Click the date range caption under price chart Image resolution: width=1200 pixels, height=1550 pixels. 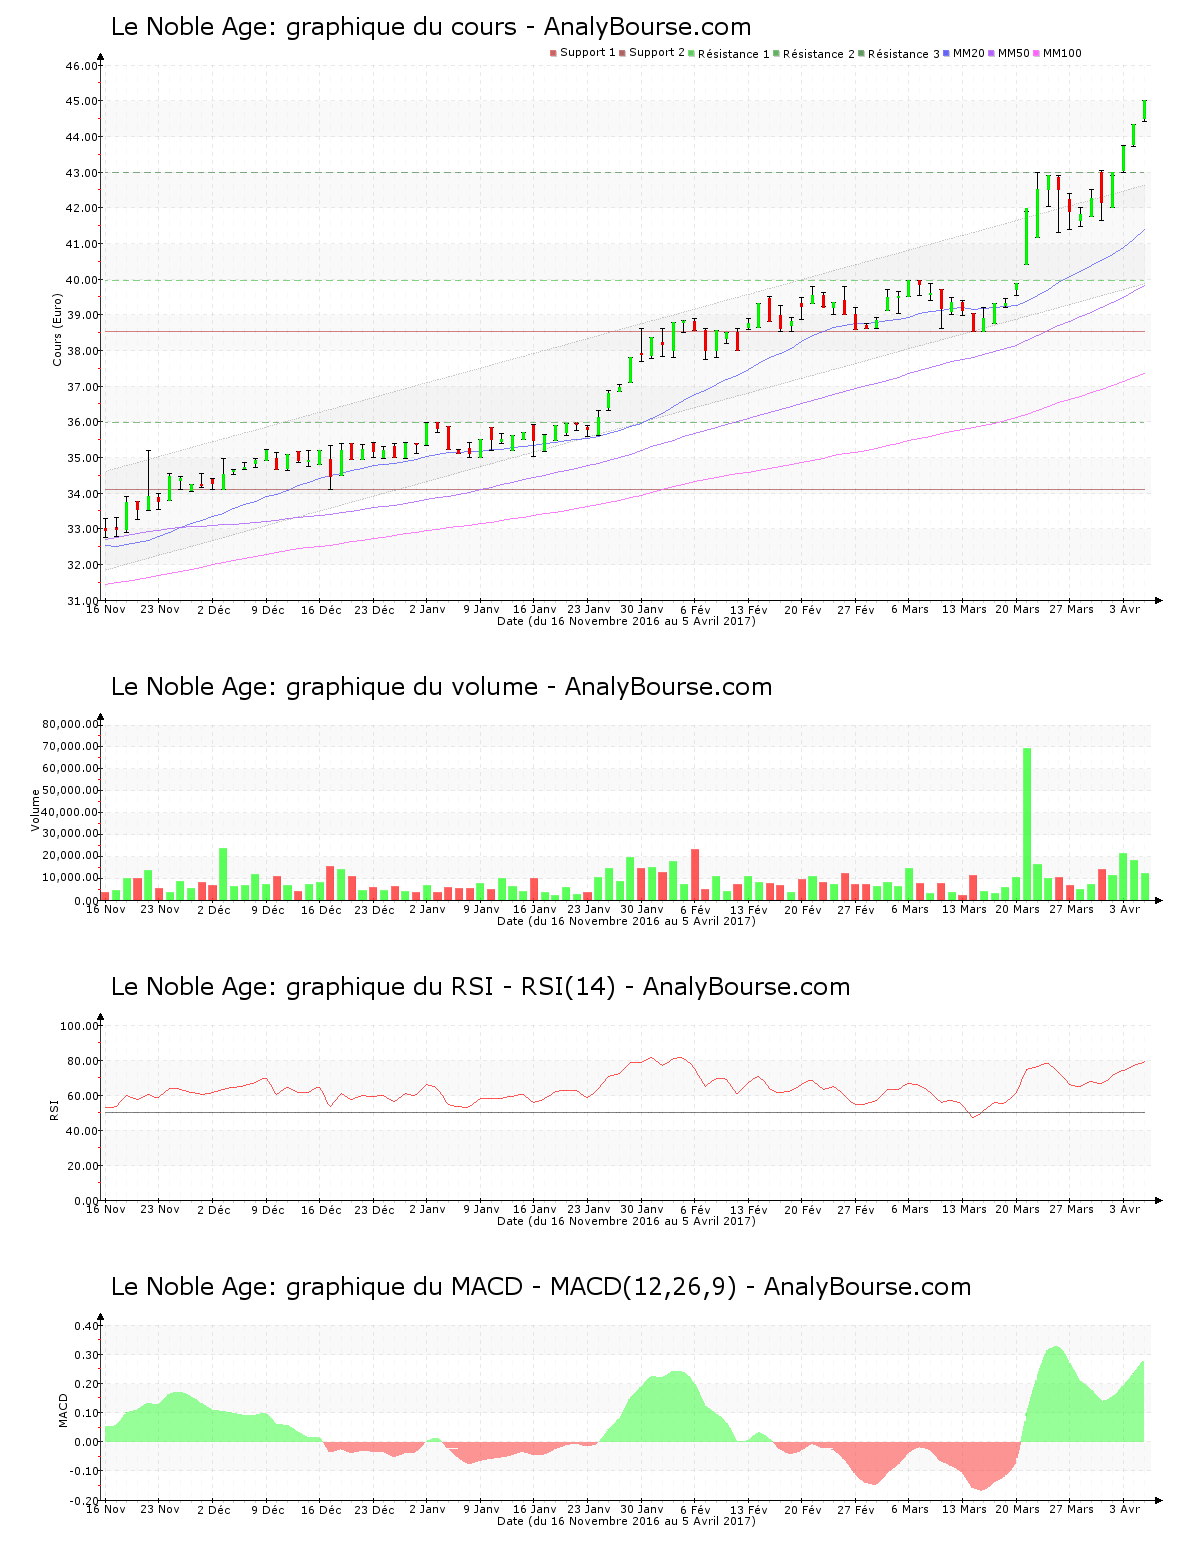point(626,621)
